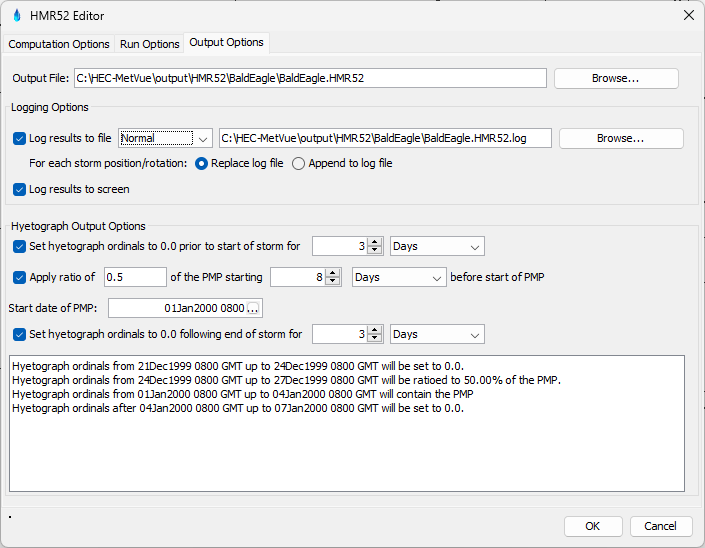Viewport: 705px width, 548px height.
Task: Click the ratio value 0.5 input field
Action: (135, 277)
